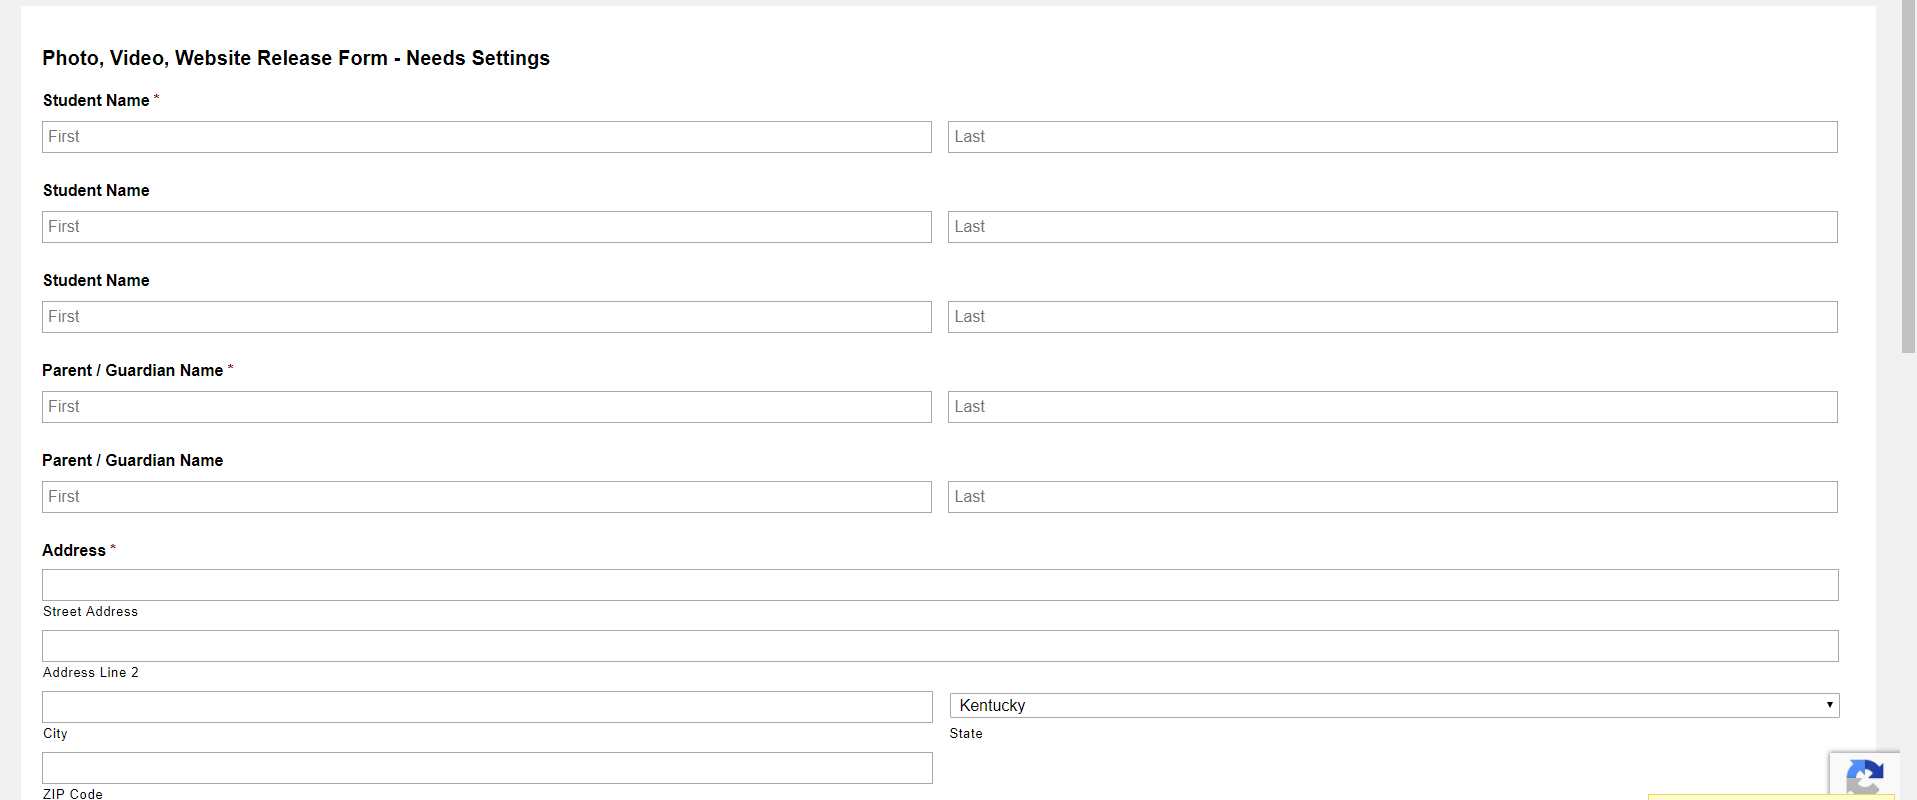Click the reCAPTCHA badge icon
The height and width of the screenshot is (800, 1917).
(x=1865, y=777)
